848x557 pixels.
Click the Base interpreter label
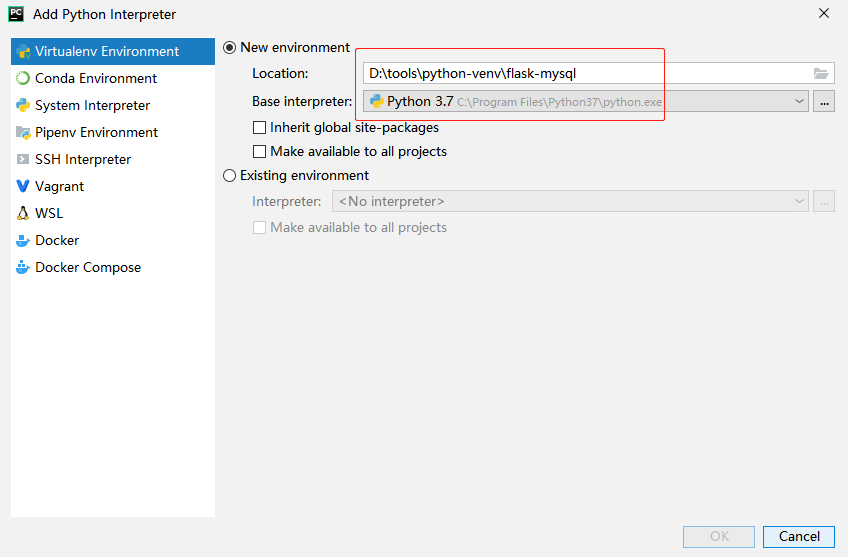click(x=302, y=102)
